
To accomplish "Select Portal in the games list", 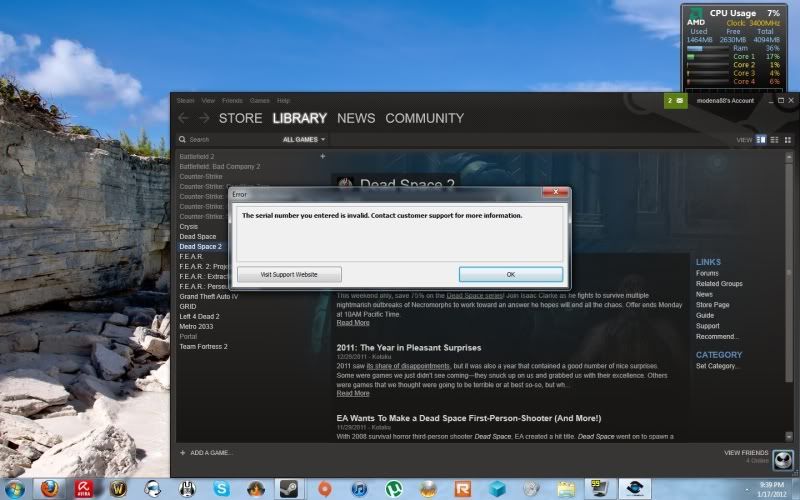I will (x=188, y=336).
